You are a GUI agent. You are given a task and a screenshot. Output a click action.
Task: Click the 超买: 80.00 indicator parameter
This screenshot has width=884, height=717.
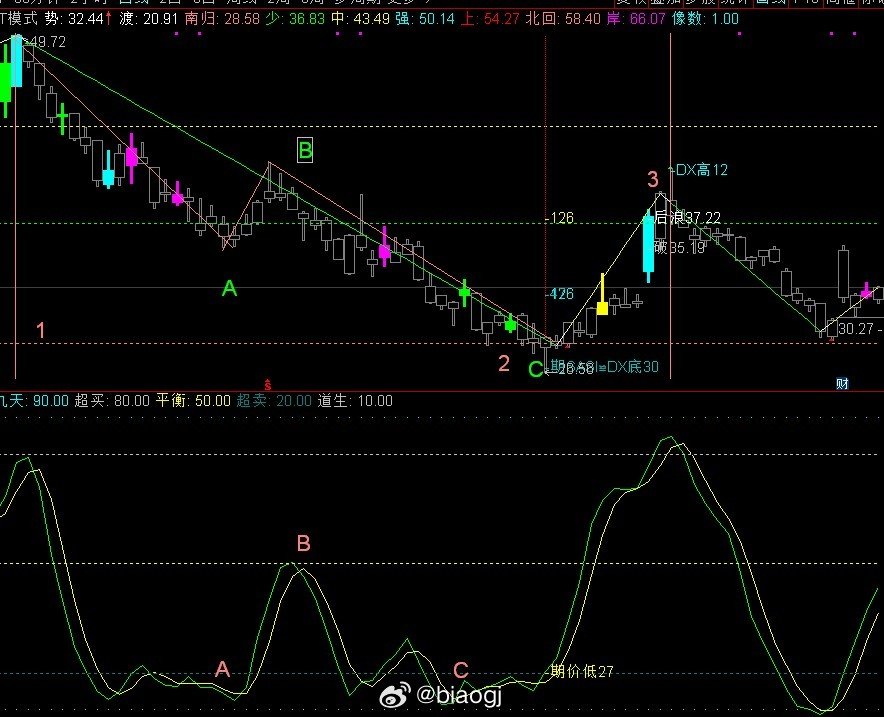pyautogui.click(x=112, y=401)
